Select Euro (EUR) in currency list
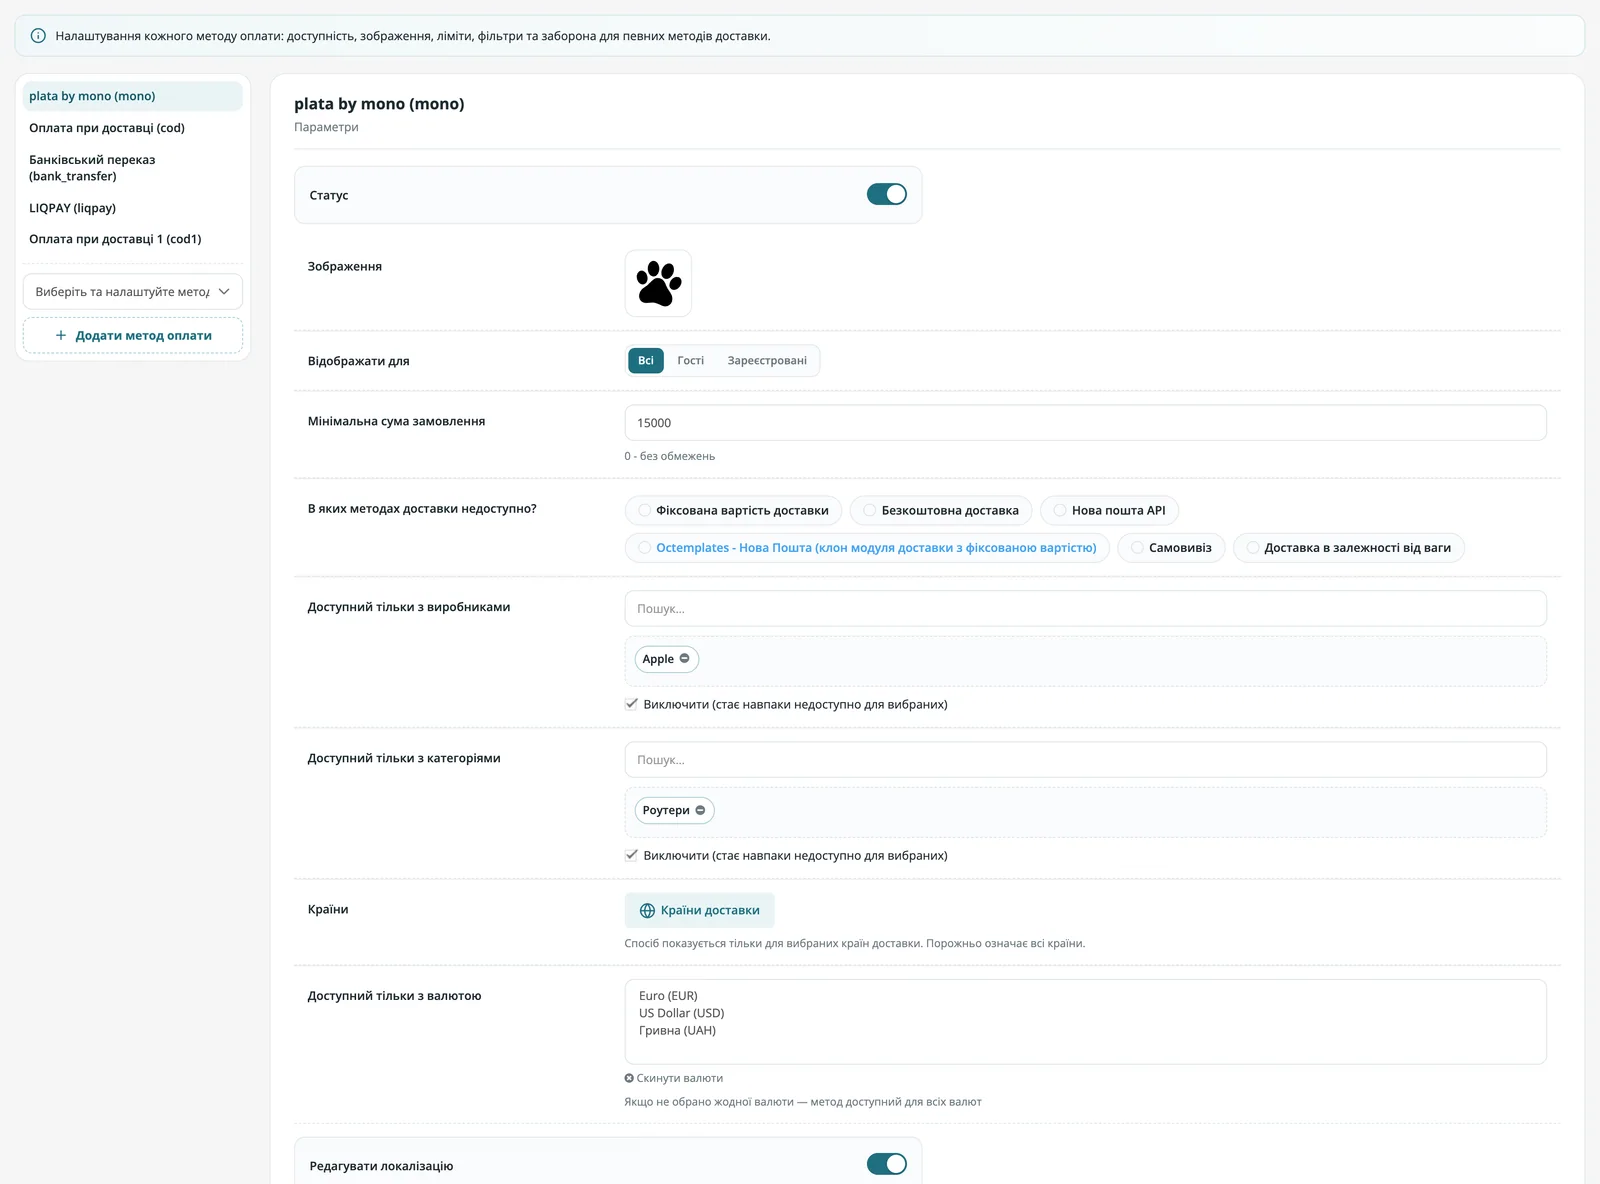1600x1184 pixels. click(x=668, y=996)
